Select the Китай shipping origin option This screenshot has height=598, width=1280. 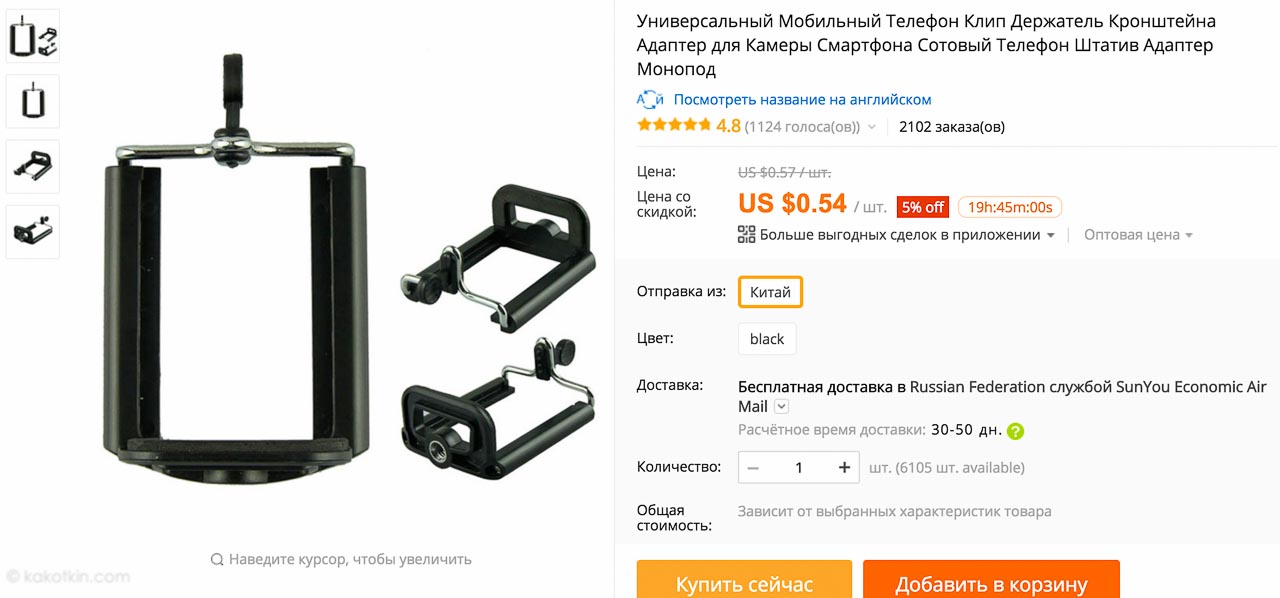(771, 292)
